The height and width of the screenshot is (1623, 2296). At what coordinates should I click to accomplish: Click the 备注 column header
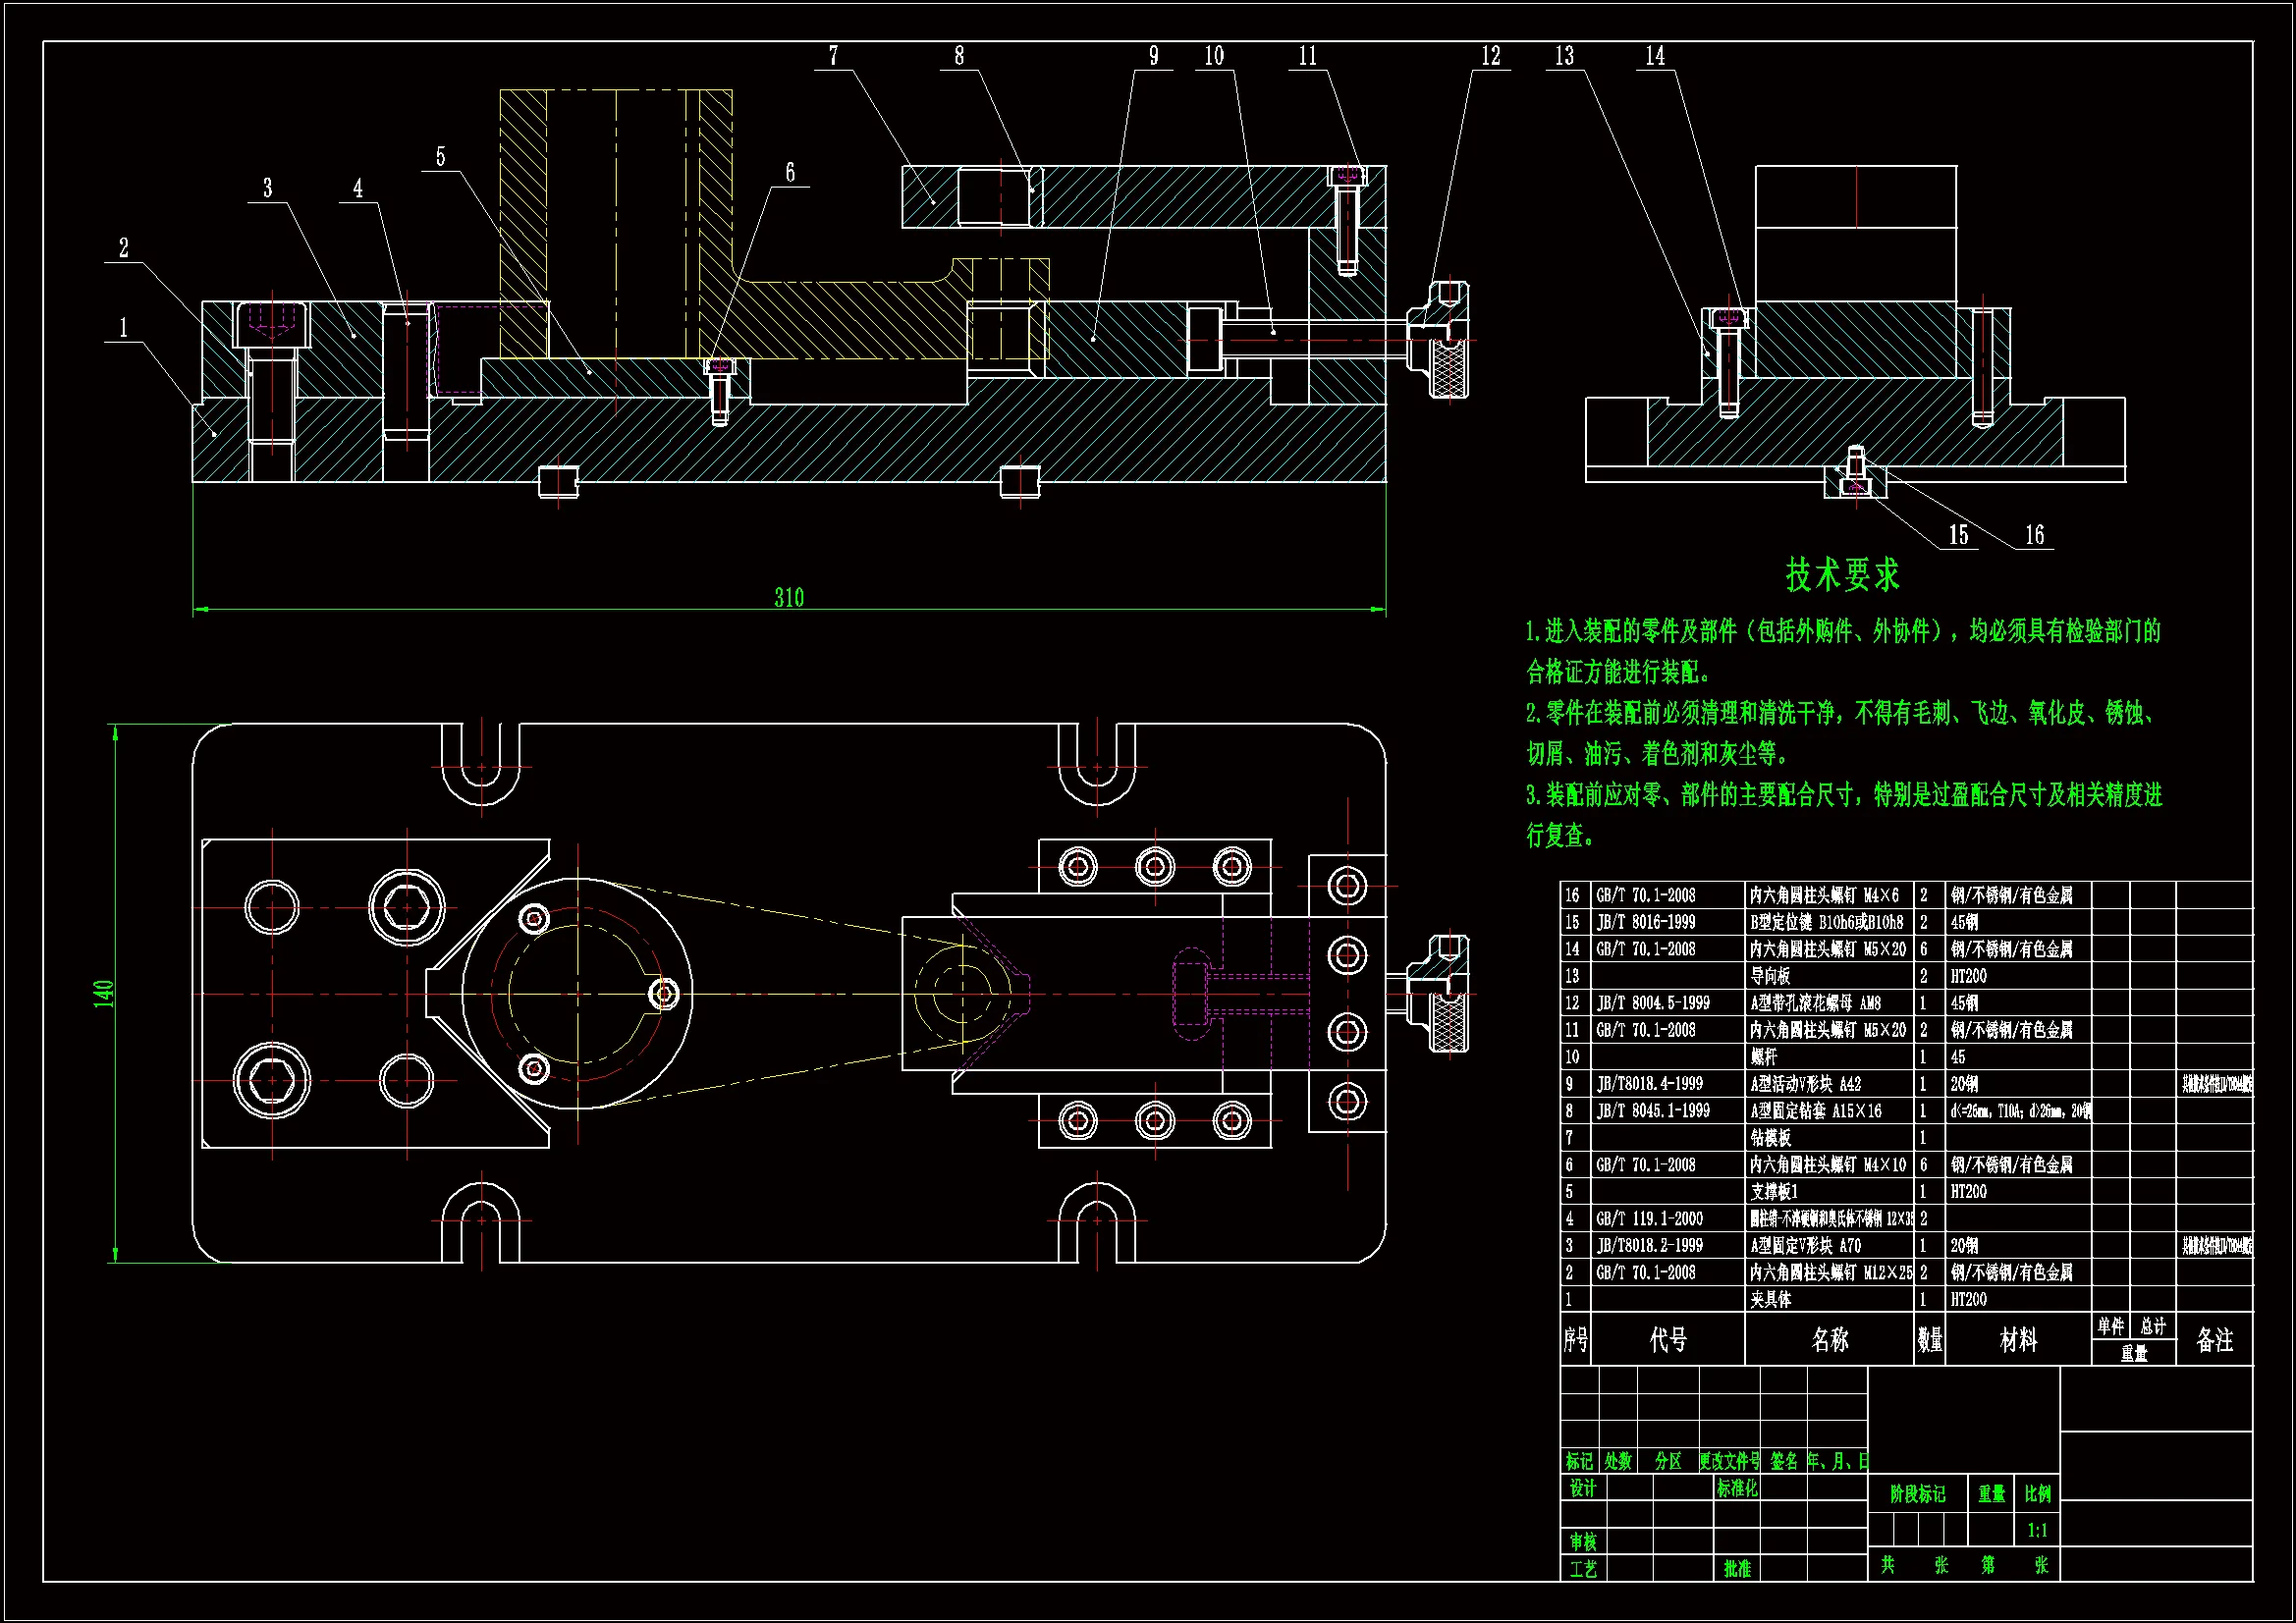click(x=2214, y=1340)
